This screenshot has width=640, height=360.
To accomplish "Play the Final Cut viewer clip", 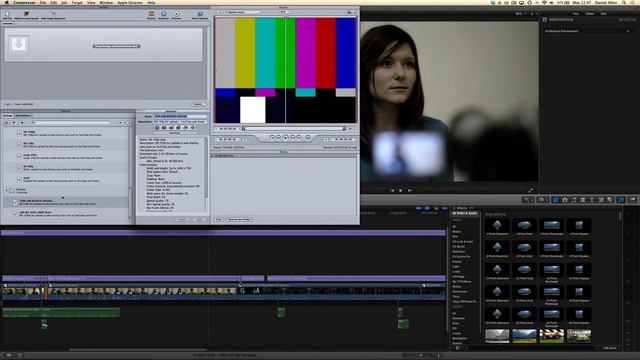I will (400, 190).
